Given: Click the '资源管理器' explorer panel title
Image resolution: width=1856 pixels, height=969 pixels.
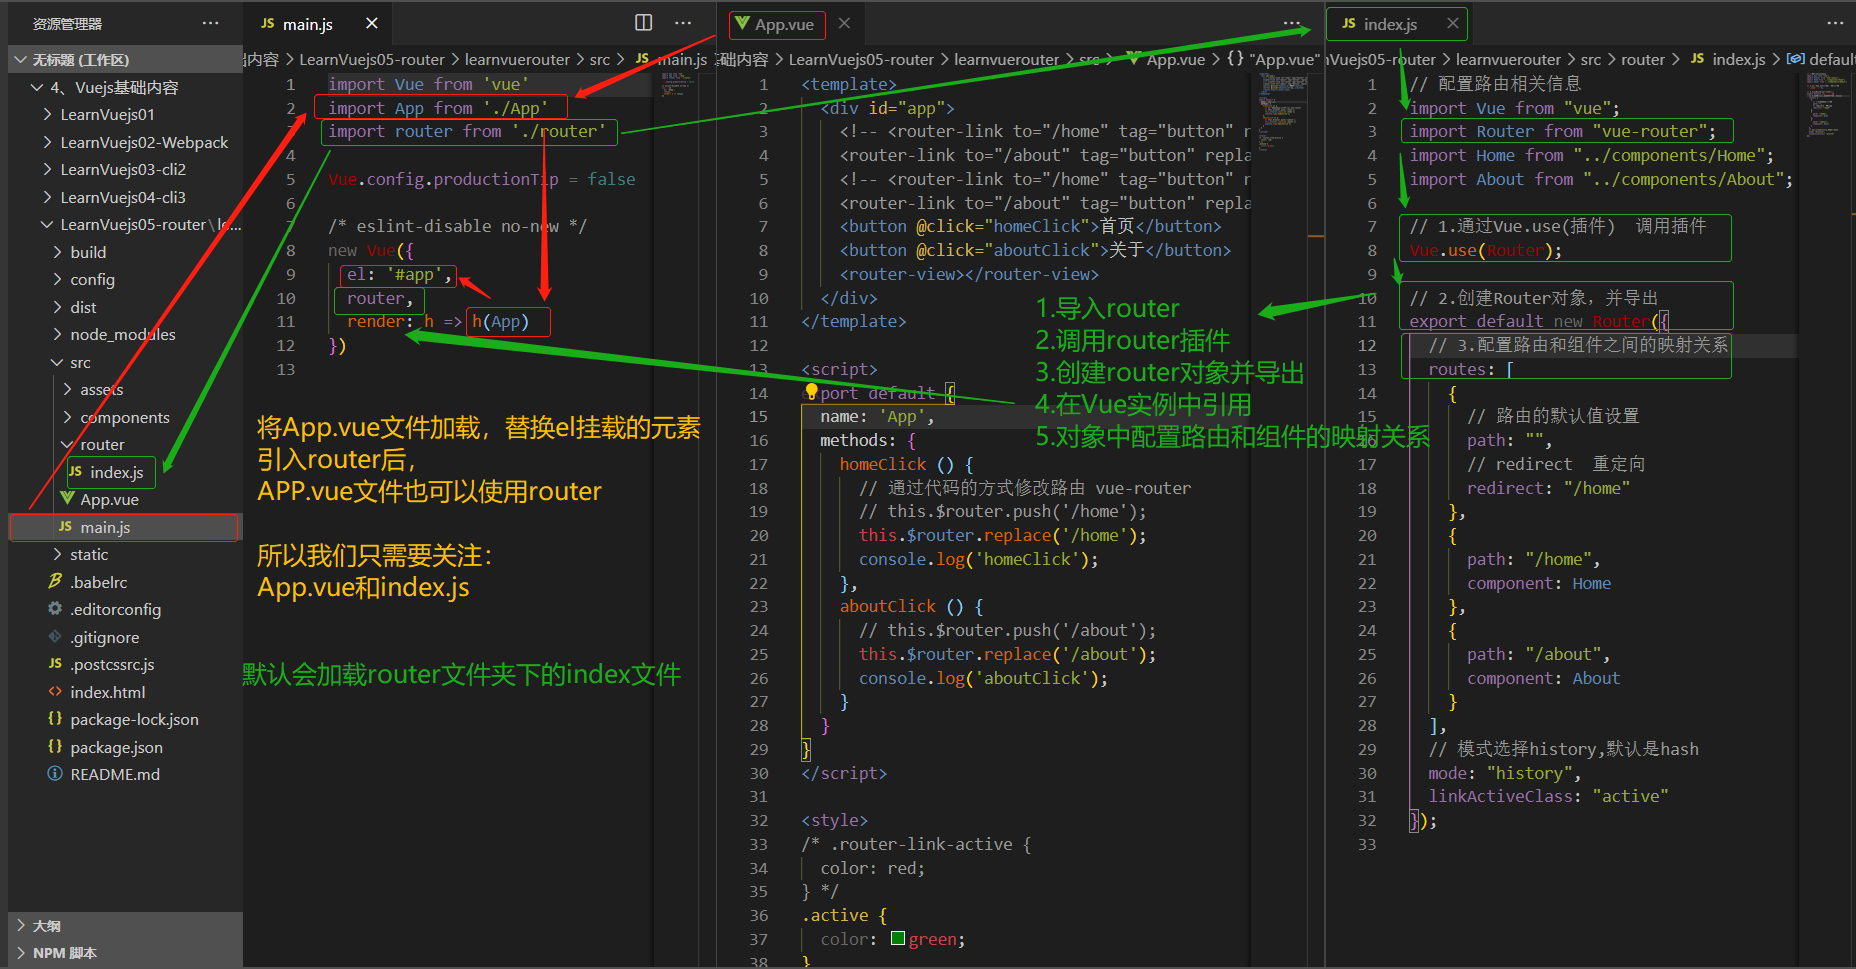Looking at the screenshot, I should coord(67,24).
